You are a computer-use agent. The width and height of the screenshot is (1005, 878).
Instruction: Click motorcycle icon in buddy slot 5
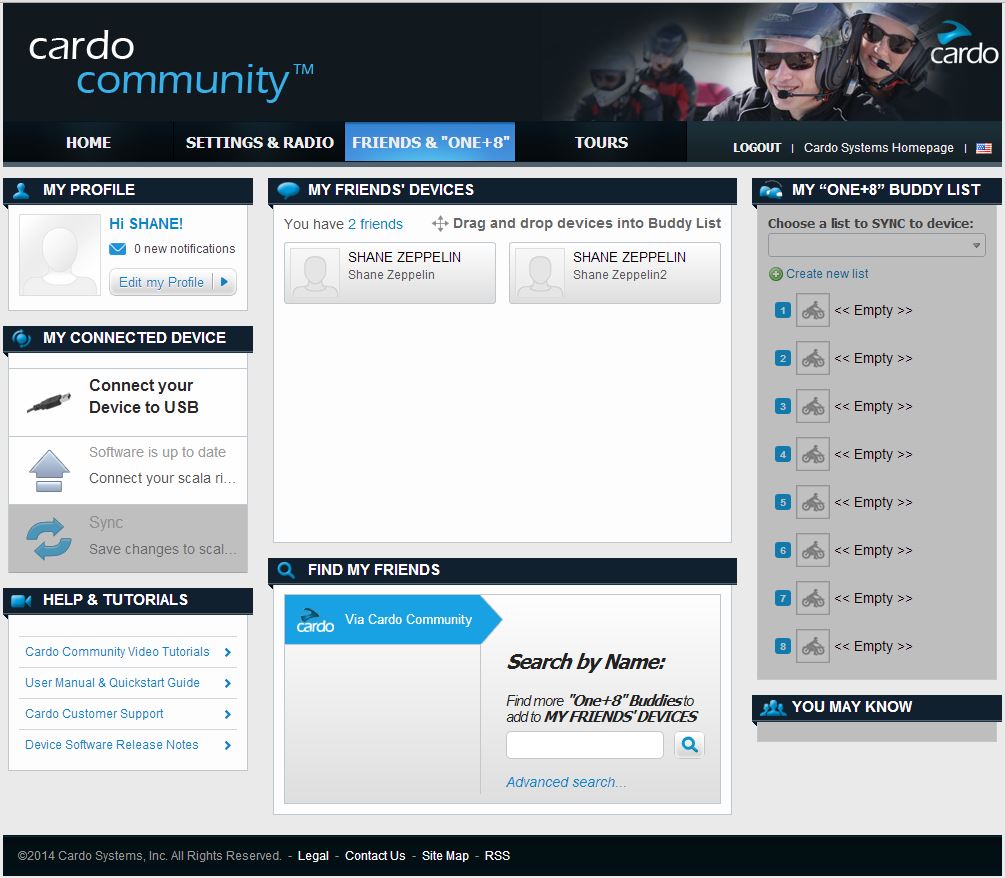813,502
